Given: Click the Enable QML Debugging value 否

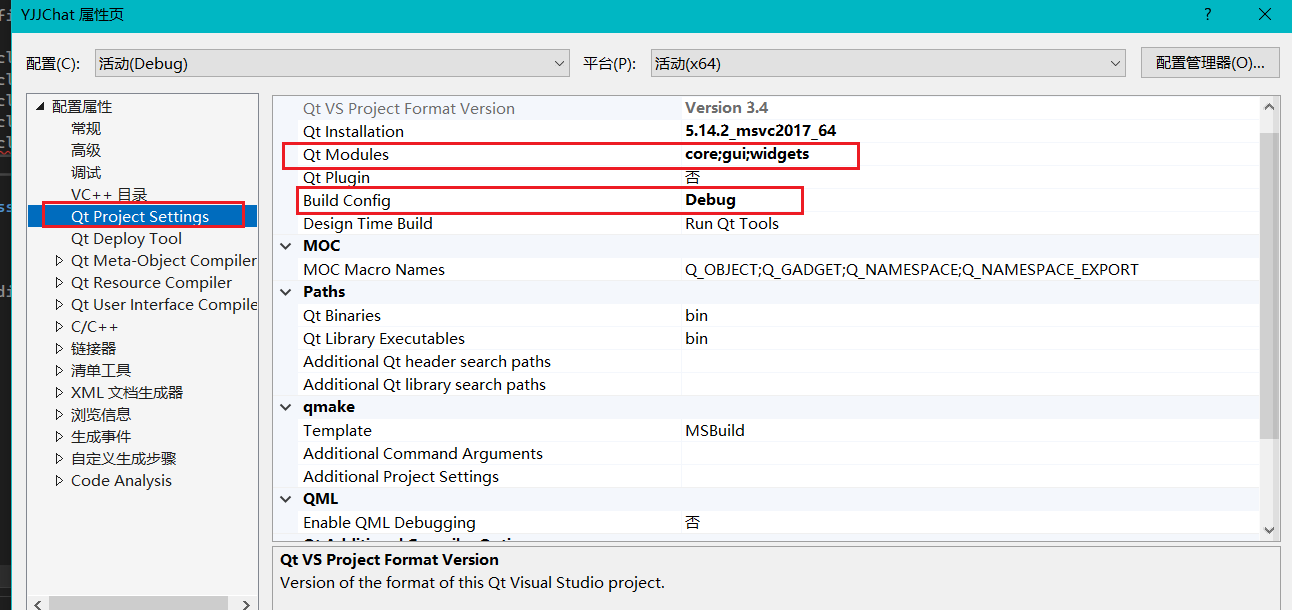Looking at the screenshot, I should (x=692, y=522).
